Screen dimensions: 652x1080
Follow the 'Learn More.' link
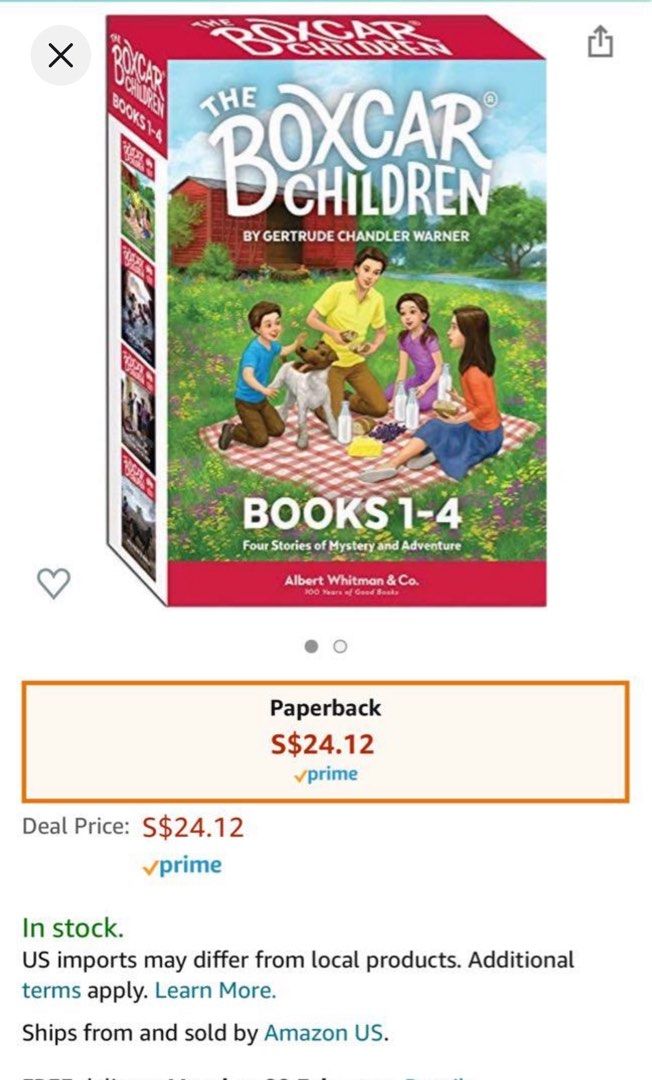point(215,990)
